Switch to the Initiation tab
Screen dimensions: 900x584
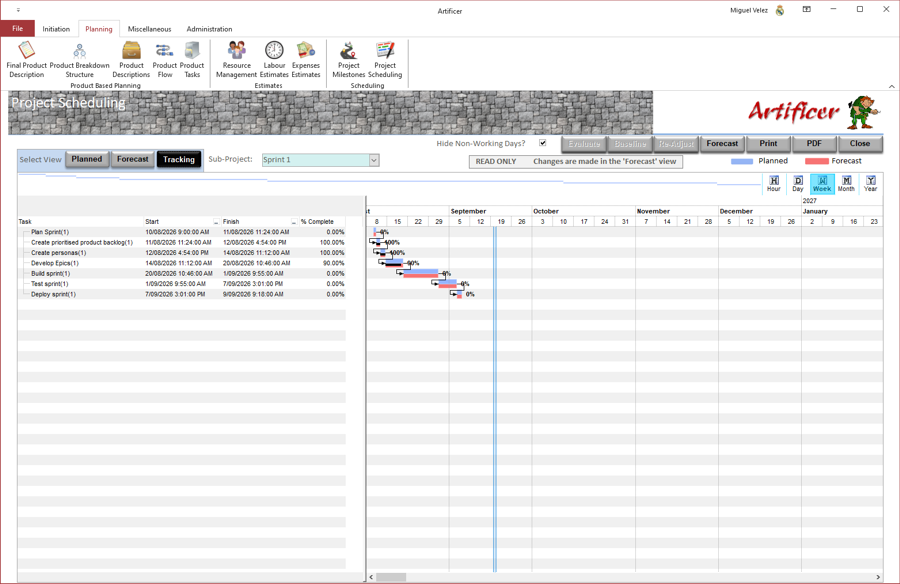click(x=56, y=29)
